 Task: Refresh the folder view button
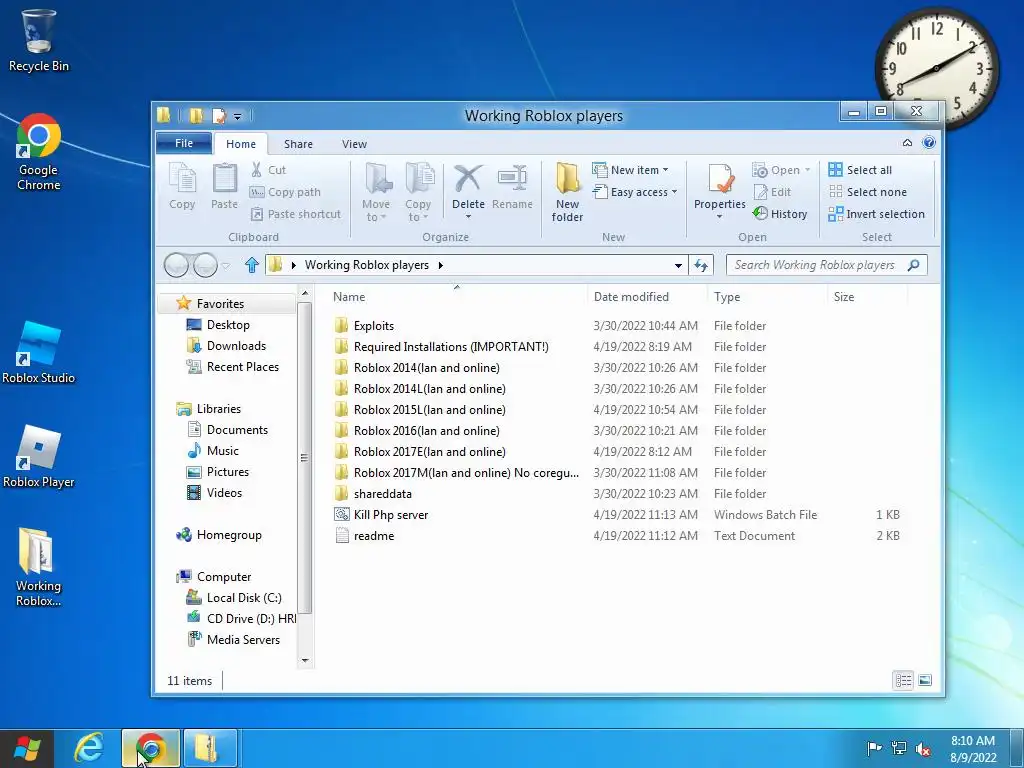tap(701, 265)
